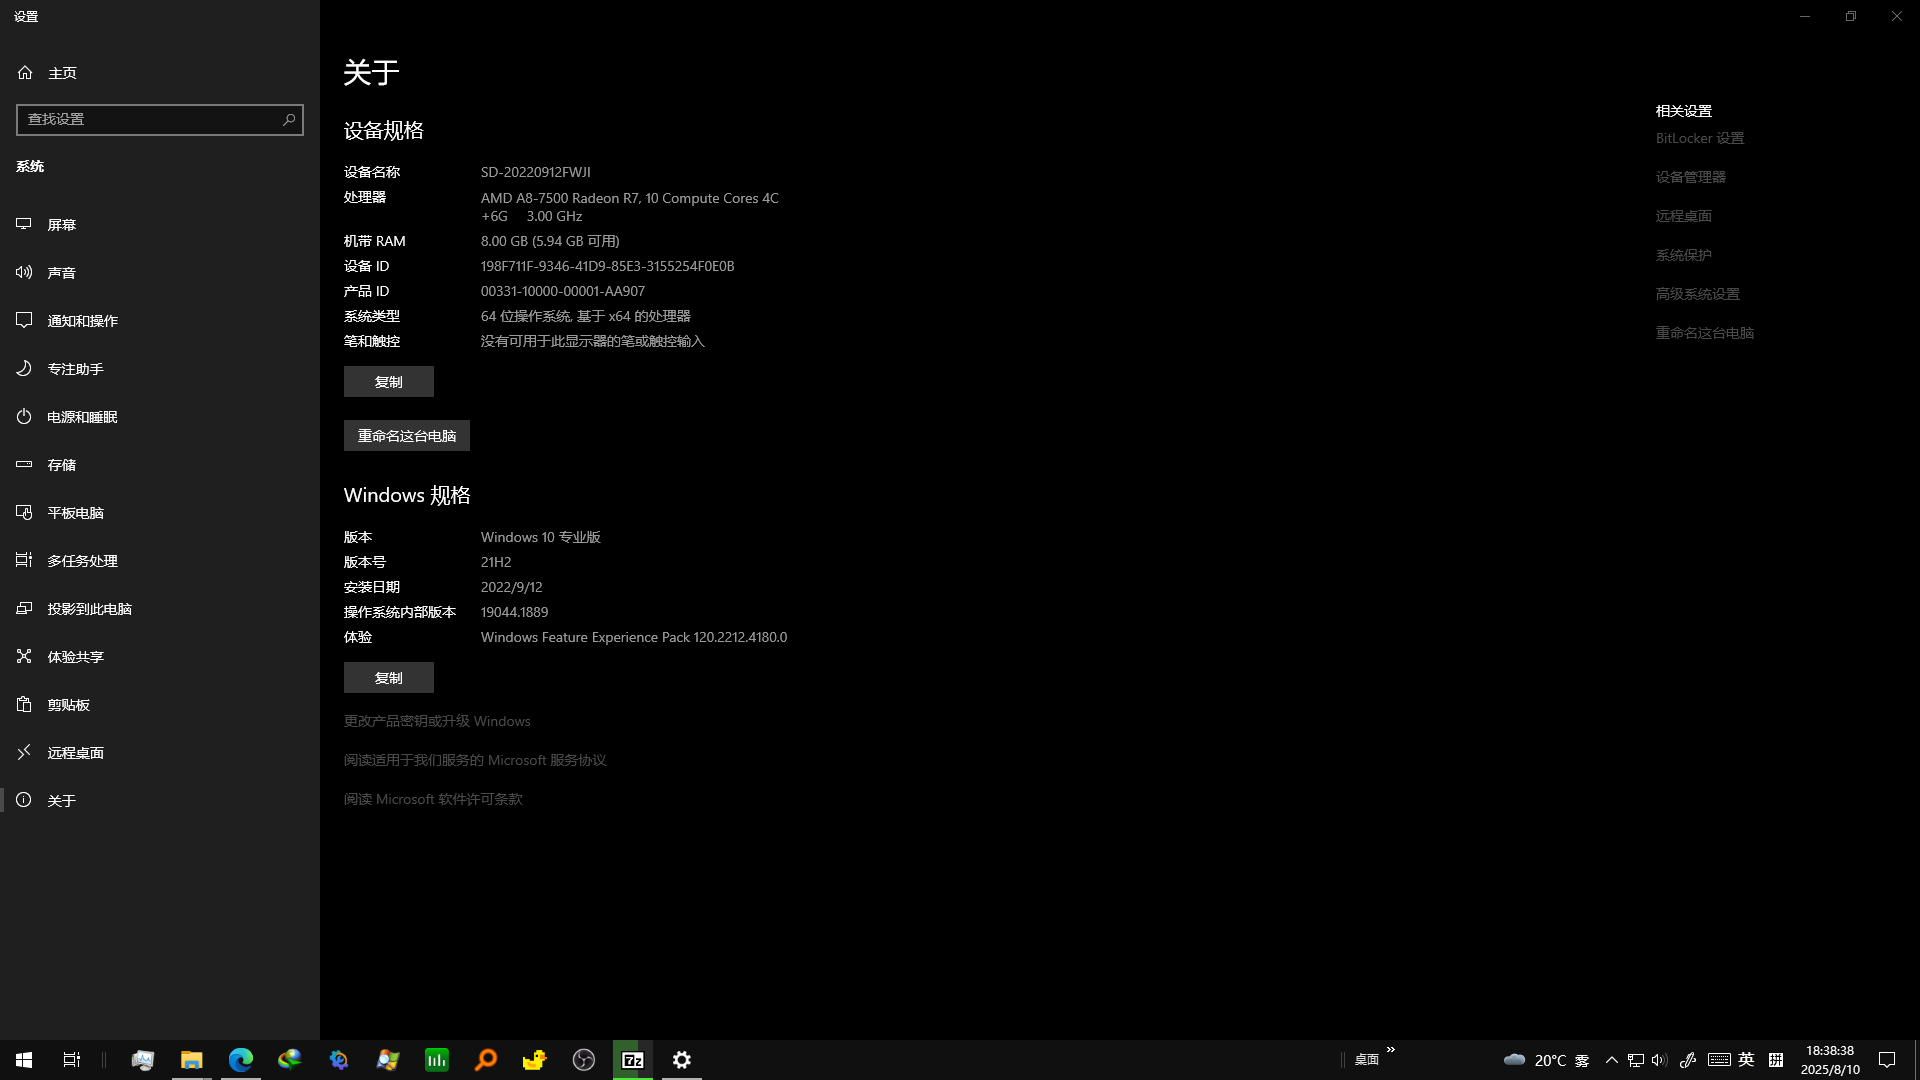
Task: Select 存储 storage settings
Action: point(160,465)
